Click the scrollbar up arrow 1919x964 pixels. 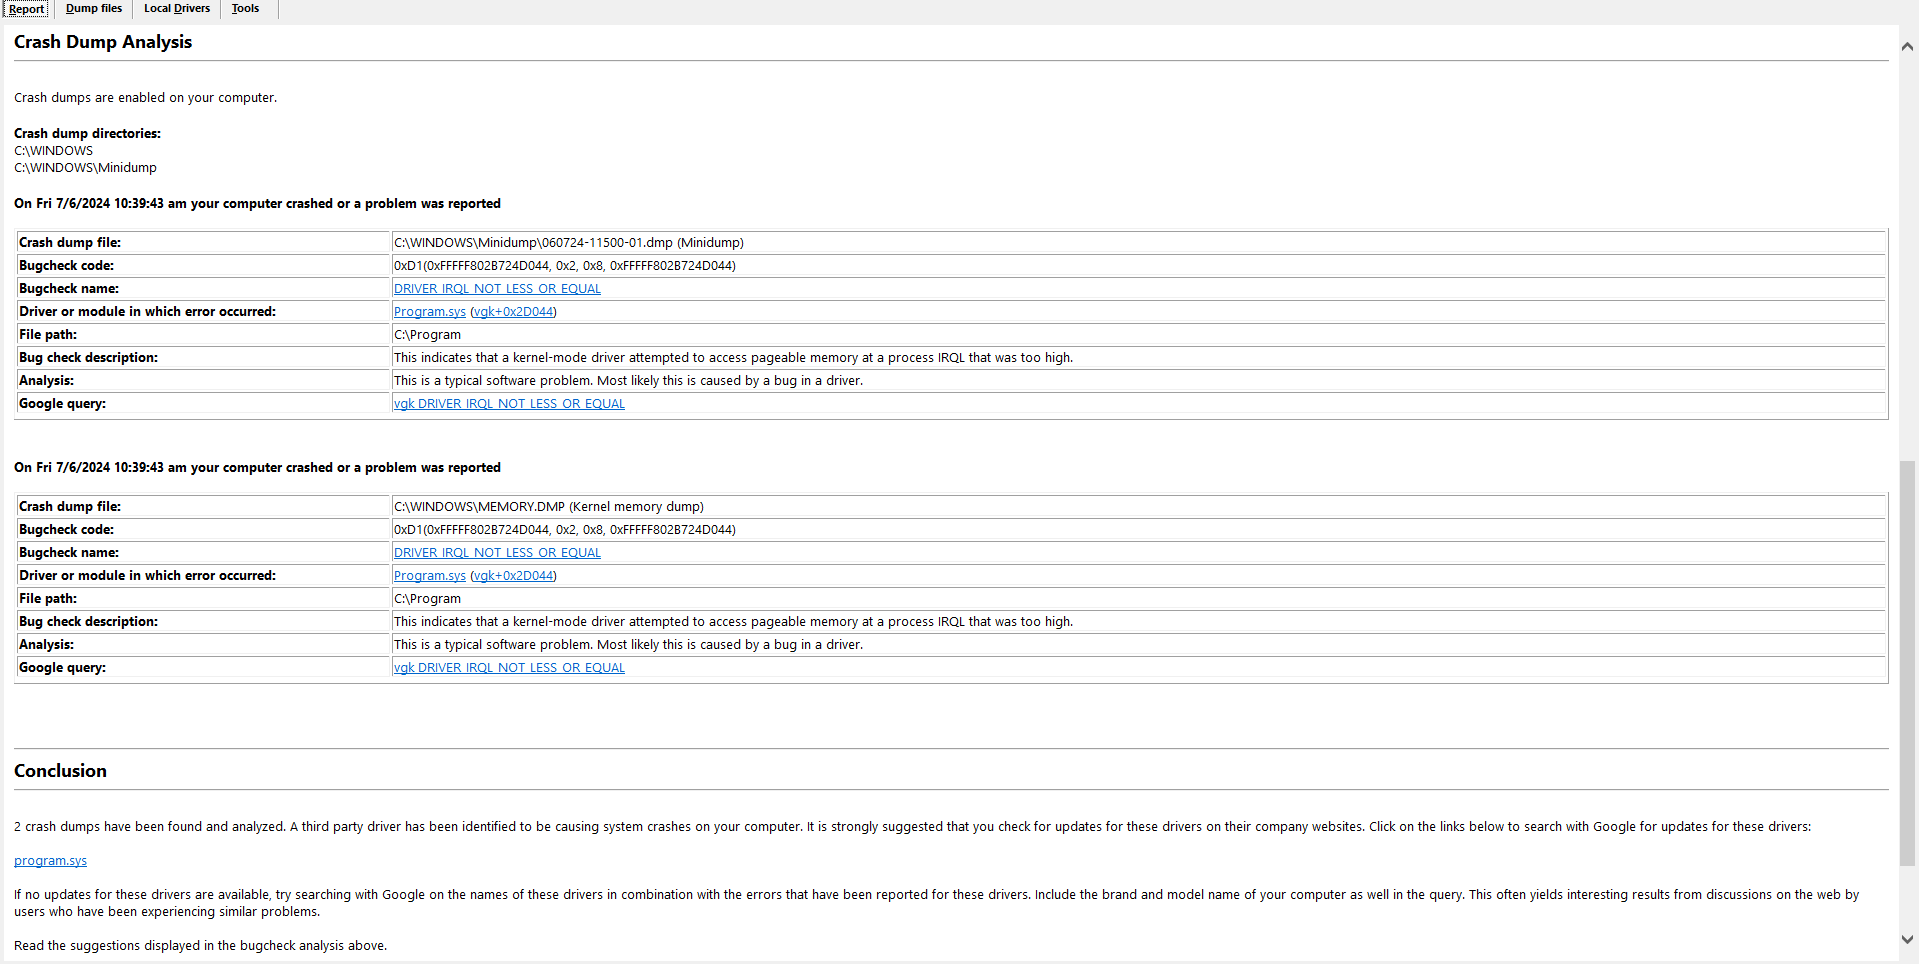(1907, 46)
